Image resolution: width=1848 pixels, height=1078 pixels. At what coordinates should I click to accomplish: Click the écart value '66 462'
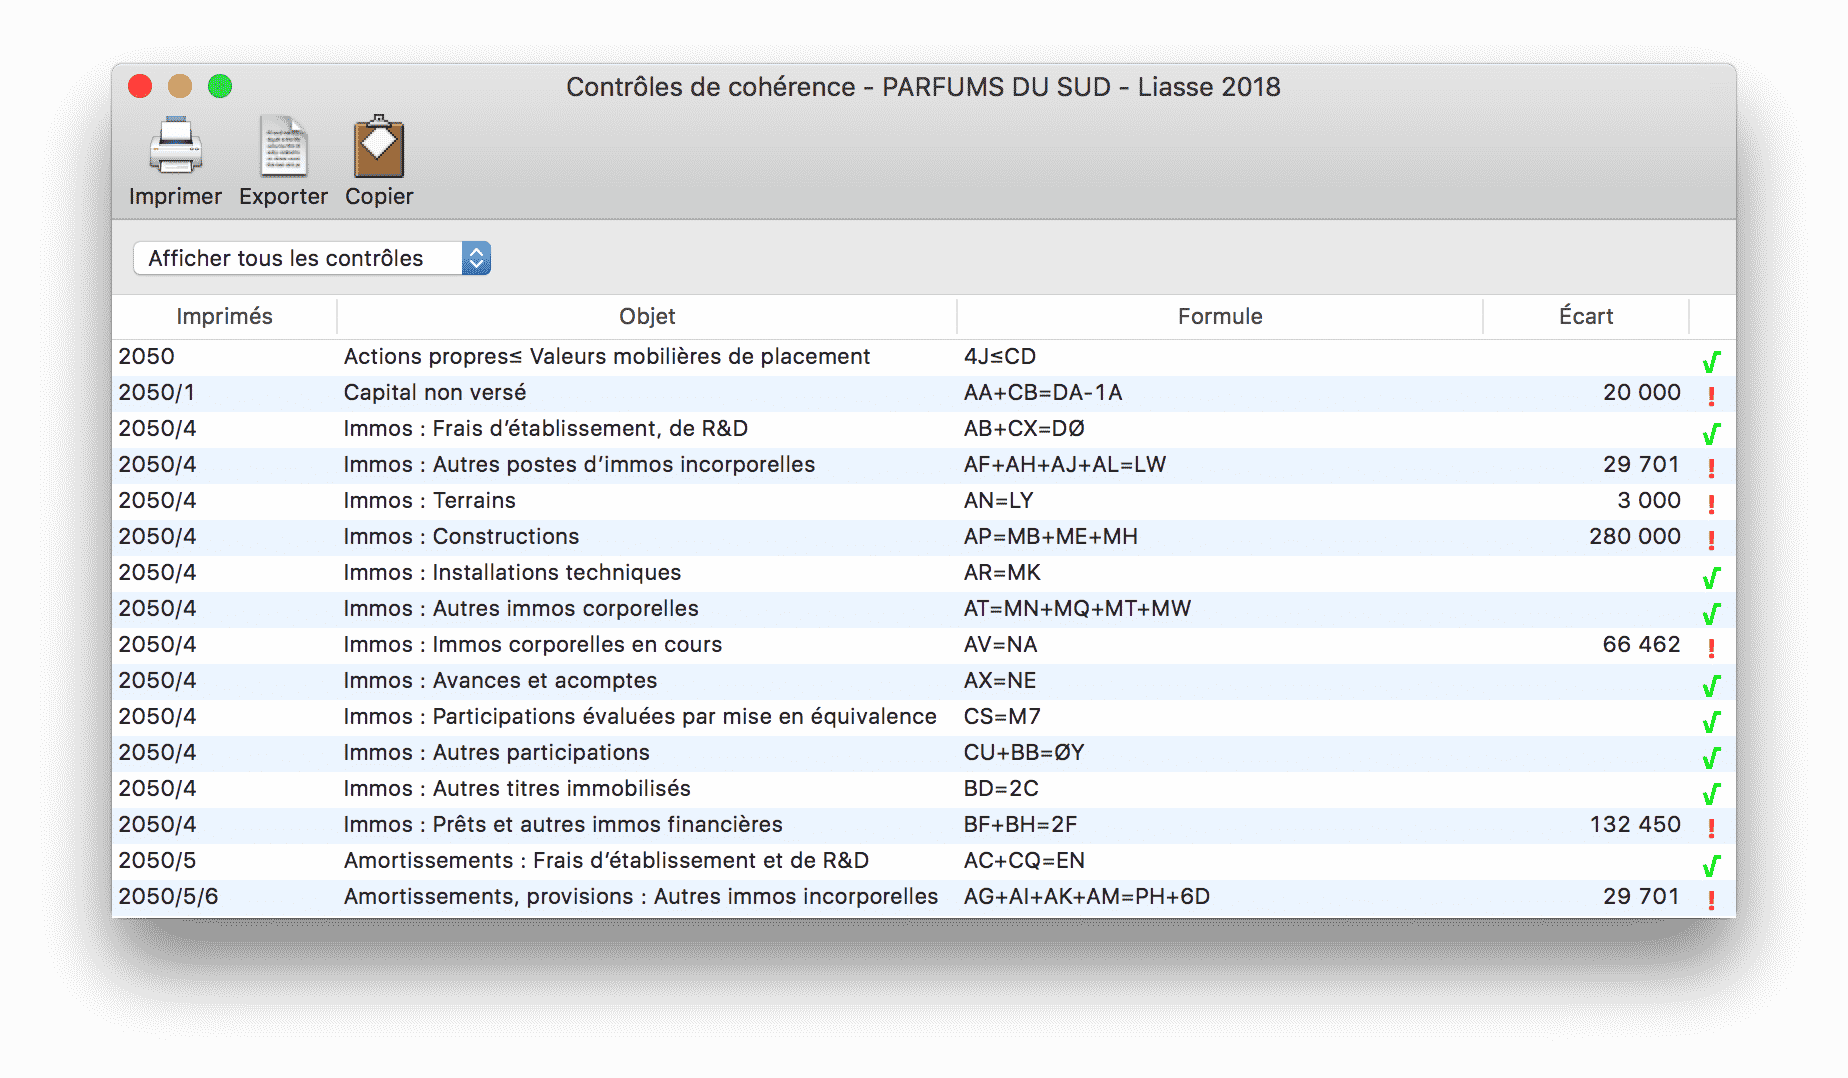click(1642, 645)
